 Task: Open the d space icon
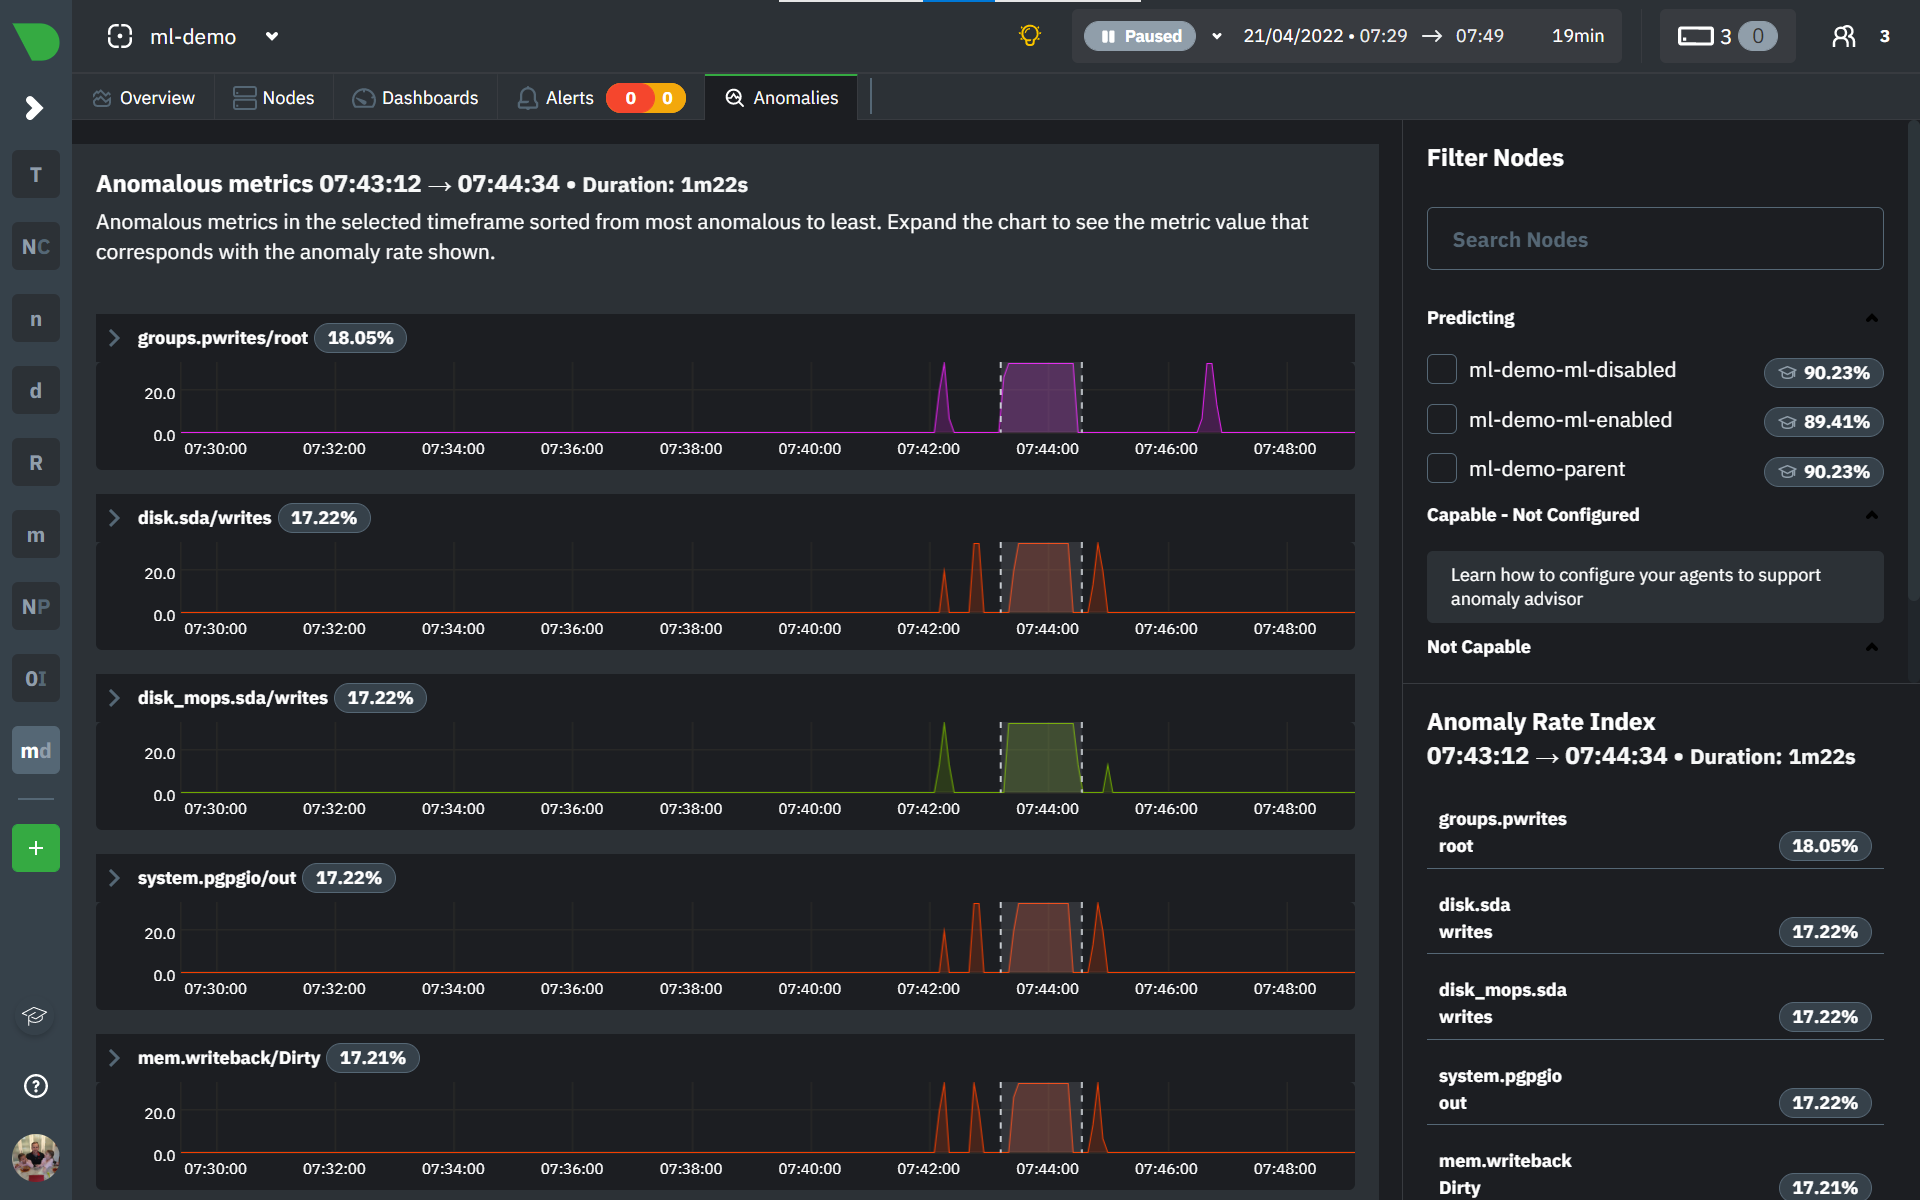[36, 391]
